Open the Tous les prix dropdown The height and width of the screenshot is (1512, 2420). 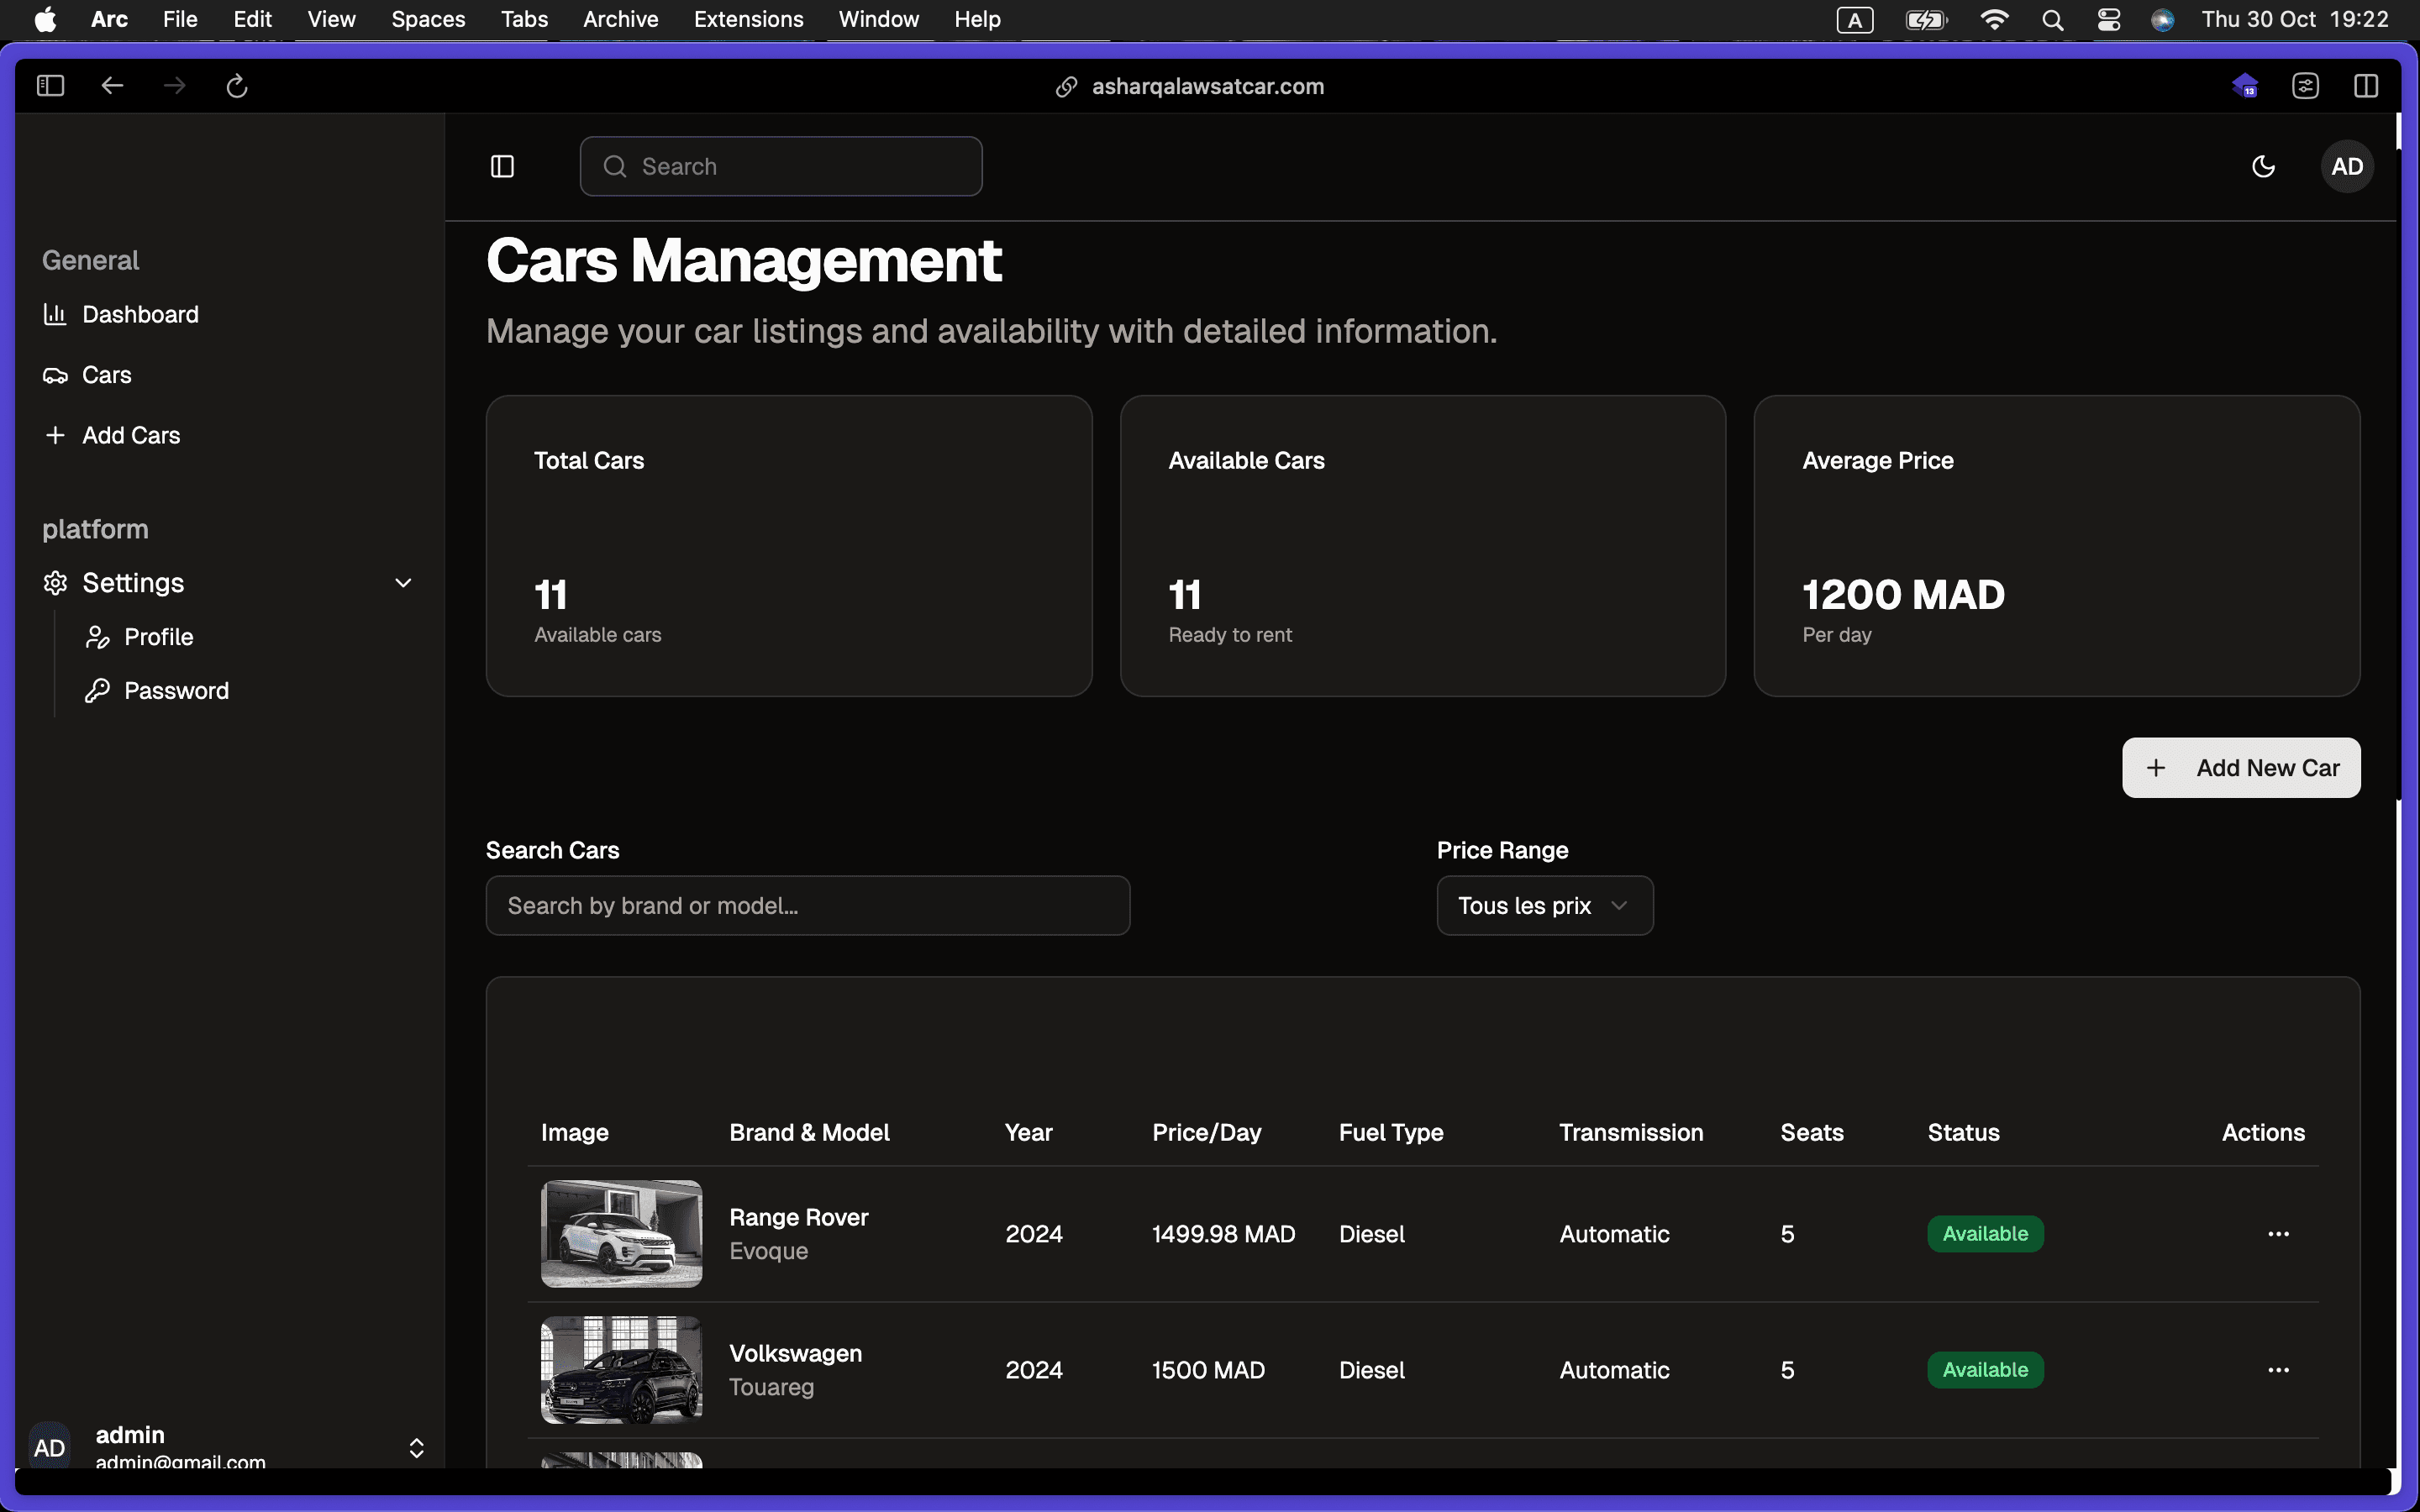click(x=1544, y=906)
